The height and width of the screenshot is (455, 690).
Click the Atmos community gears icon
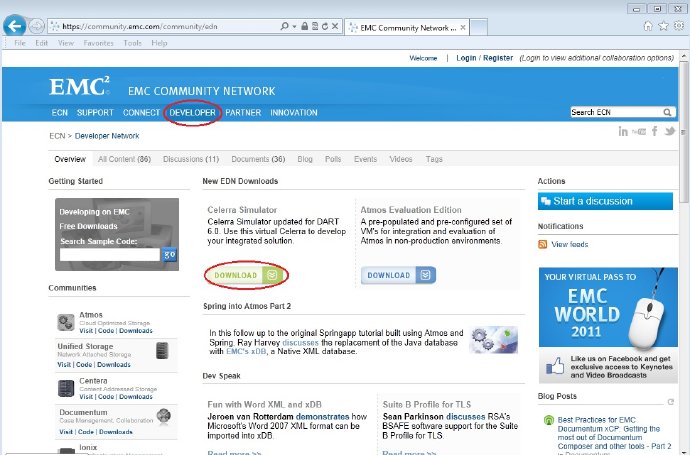66,322
